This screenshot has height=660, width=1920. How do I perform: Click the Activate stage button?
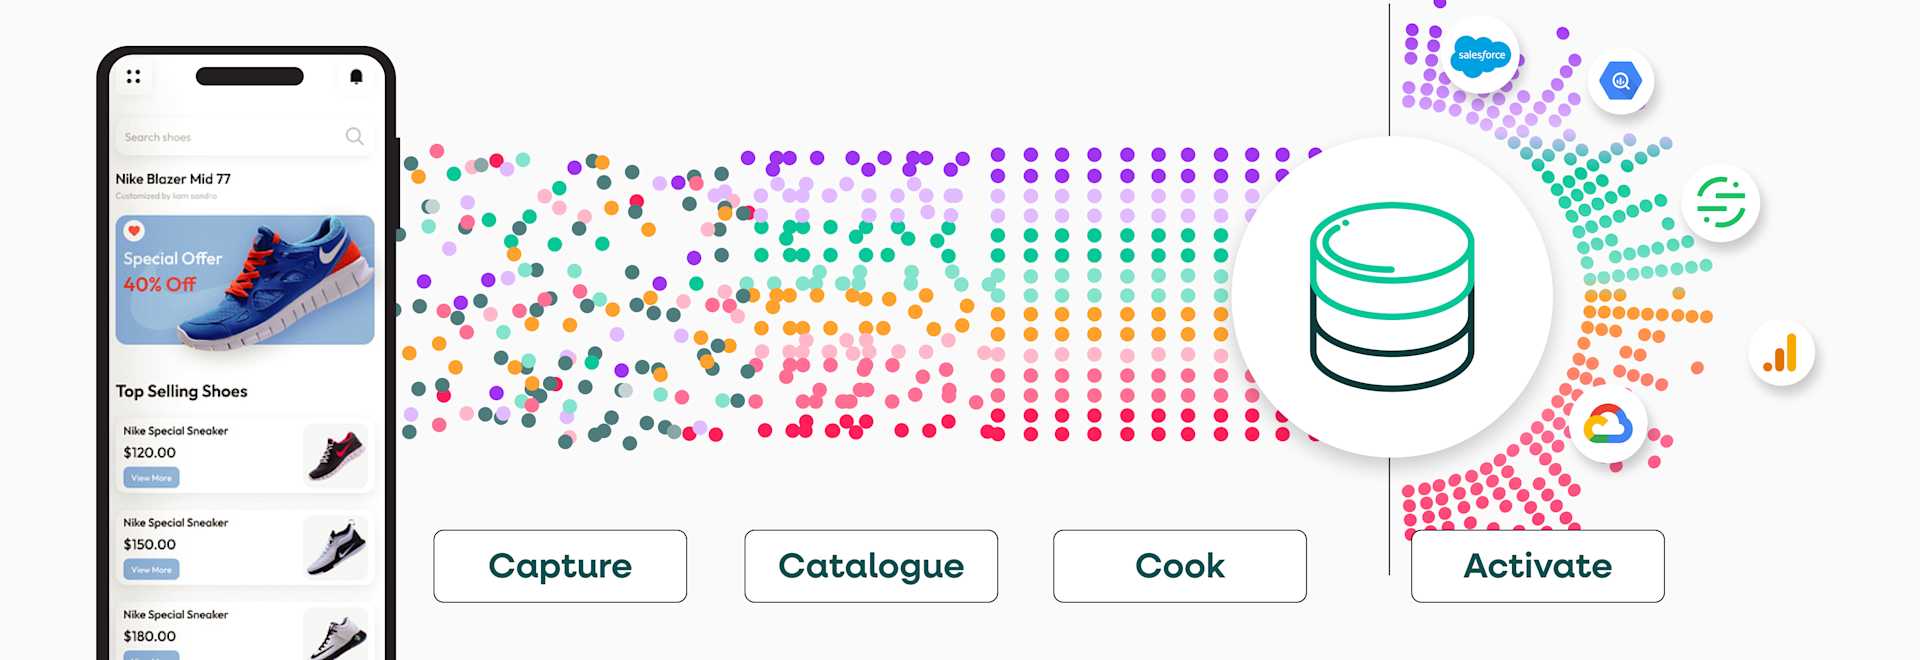click(x=1537, y=566)
